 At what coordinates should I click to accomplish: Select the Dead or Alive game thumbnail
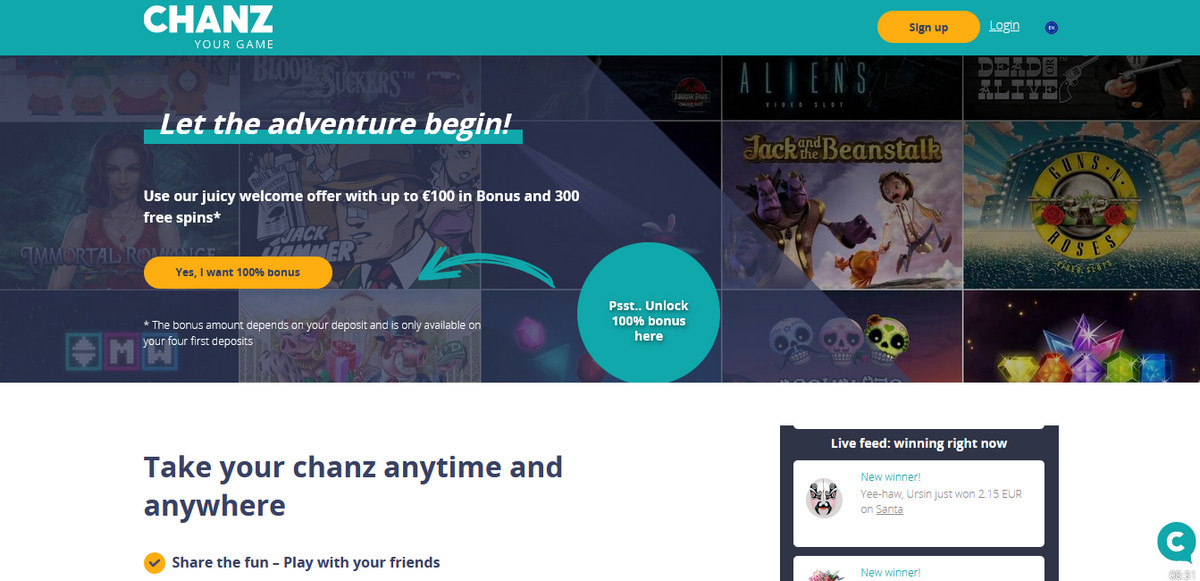pyautogui.click(x=1082, y=88)
